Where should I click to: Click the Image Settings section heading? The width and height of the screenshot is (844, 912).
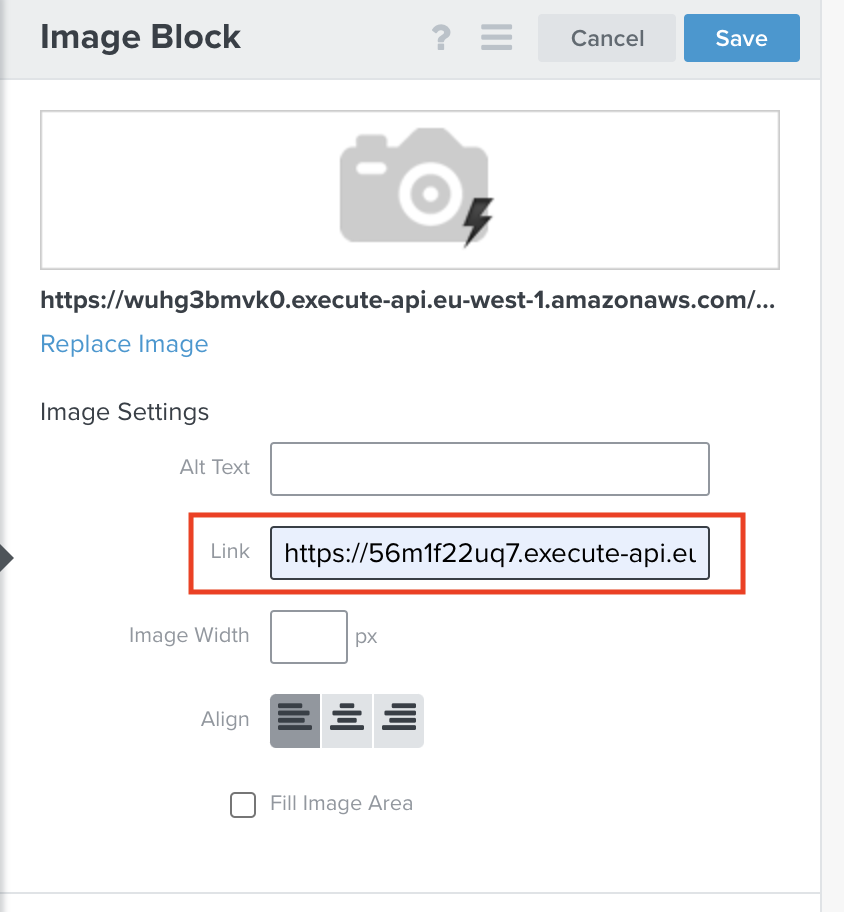click(x=124, y=412)
